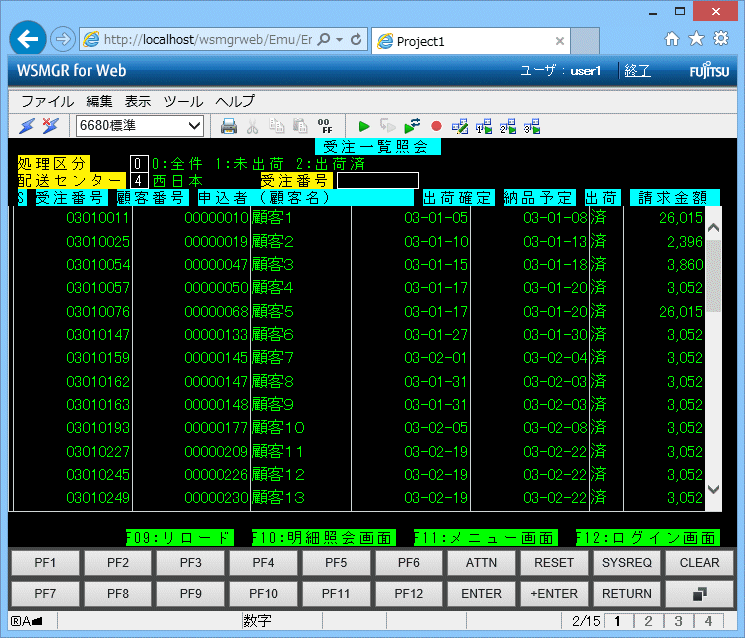Click the PF10 key button
745x638 pixels.
(x=263, y=594)
